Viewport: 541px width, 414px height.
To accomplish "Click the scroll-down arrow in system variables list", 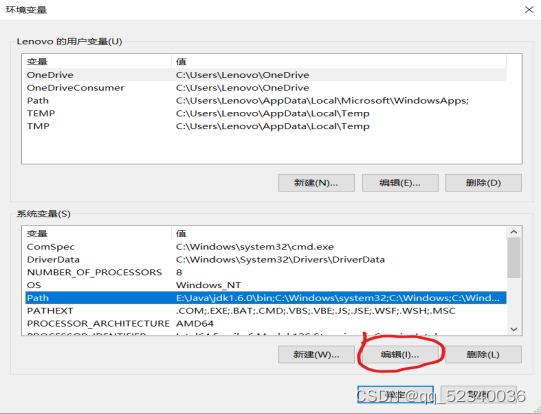I will tap(514, 329).
